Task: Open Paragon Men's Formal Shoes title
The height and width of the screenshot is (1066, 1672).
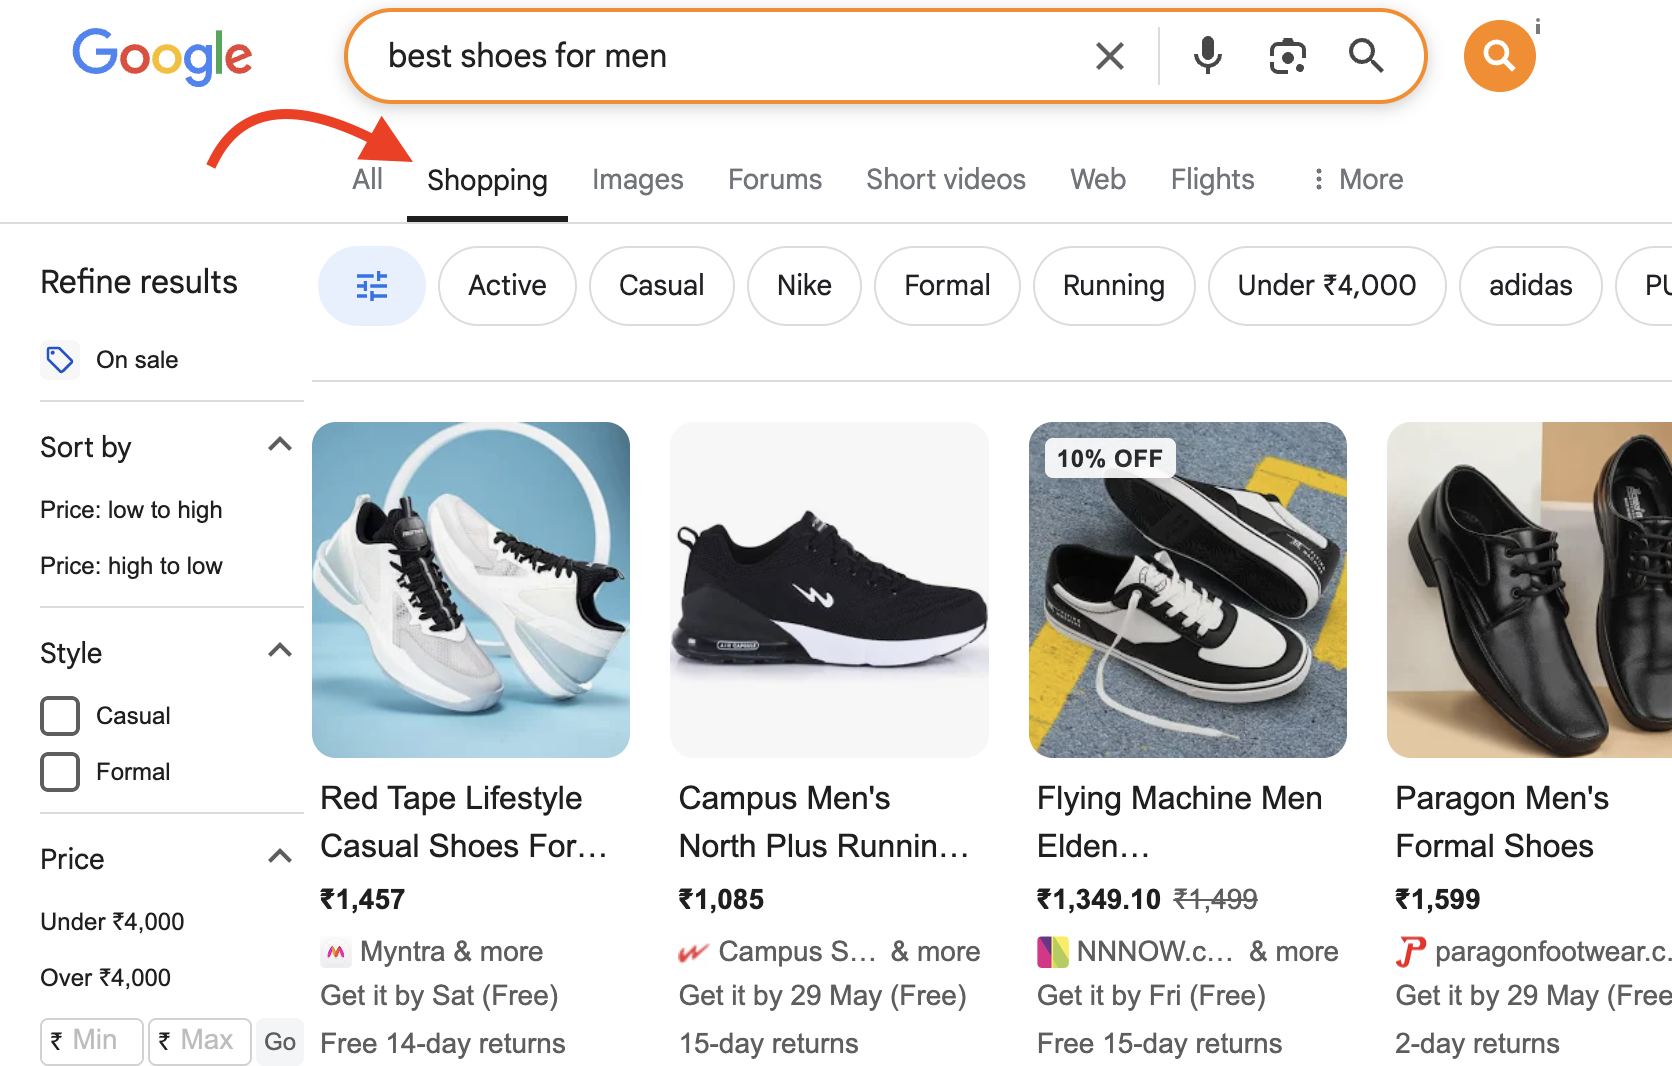Action: [x=1502, y=822]
